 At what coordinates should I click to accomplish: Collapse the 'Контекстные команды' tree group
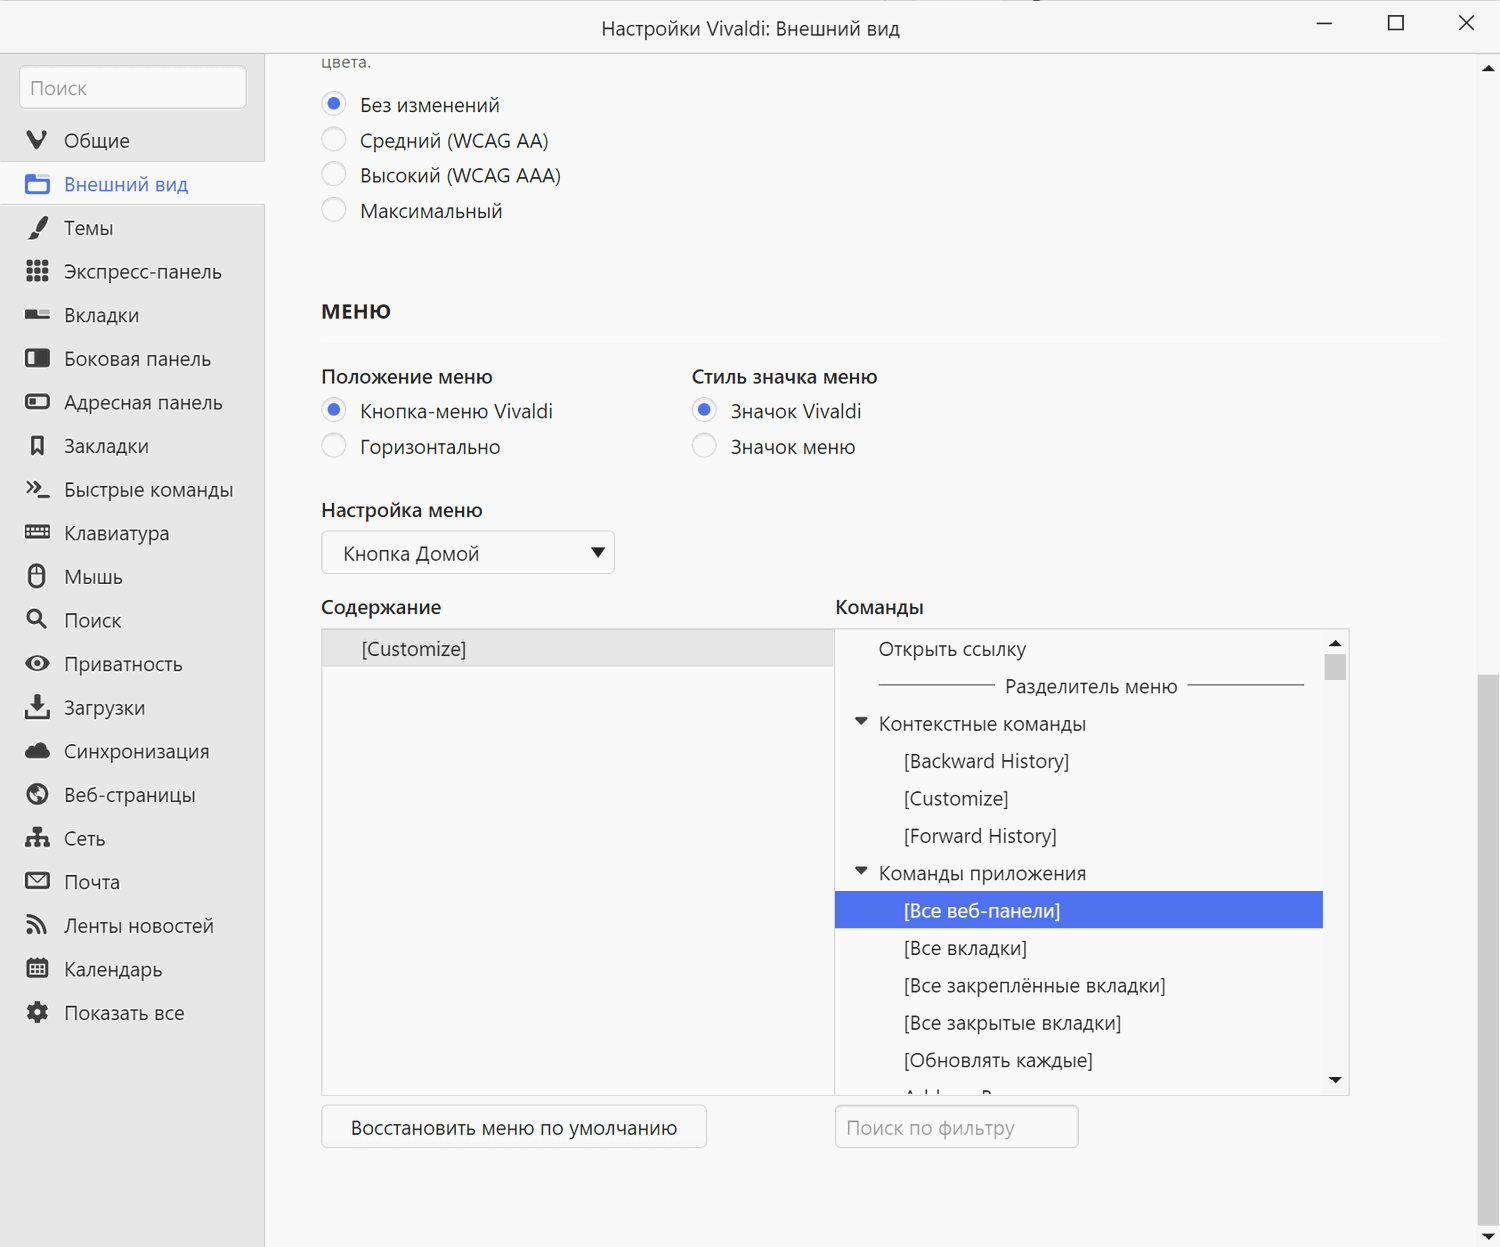pyautogui.click(x=861, y=722)
